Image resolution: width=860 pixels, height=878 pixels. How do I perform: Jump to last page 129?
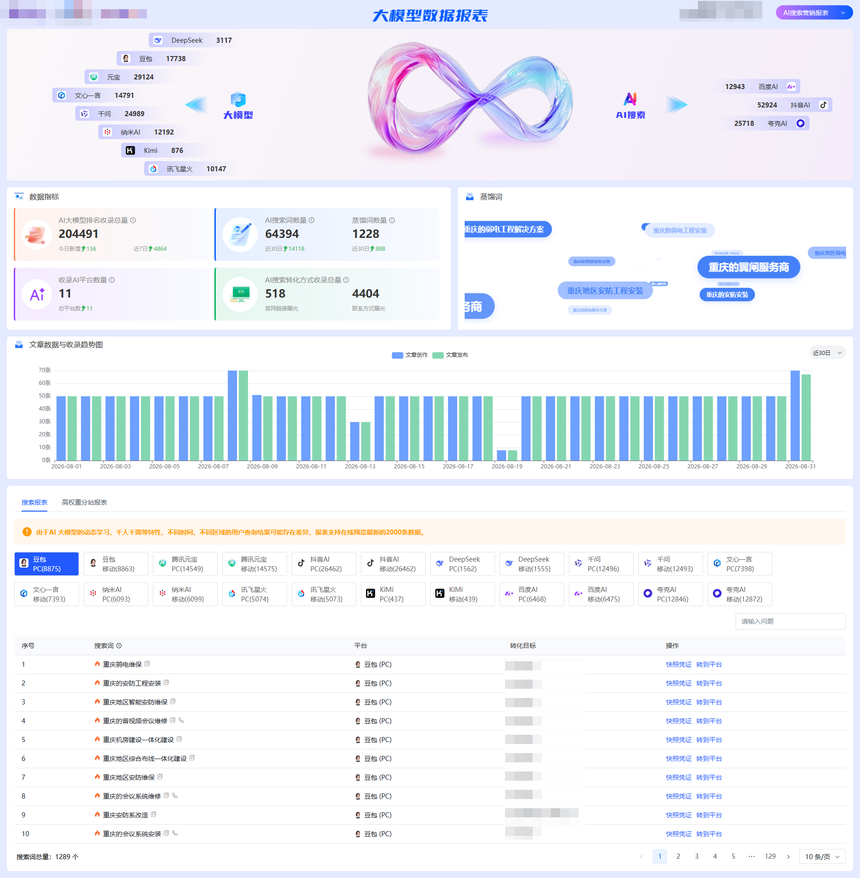(x=770, y=856)
